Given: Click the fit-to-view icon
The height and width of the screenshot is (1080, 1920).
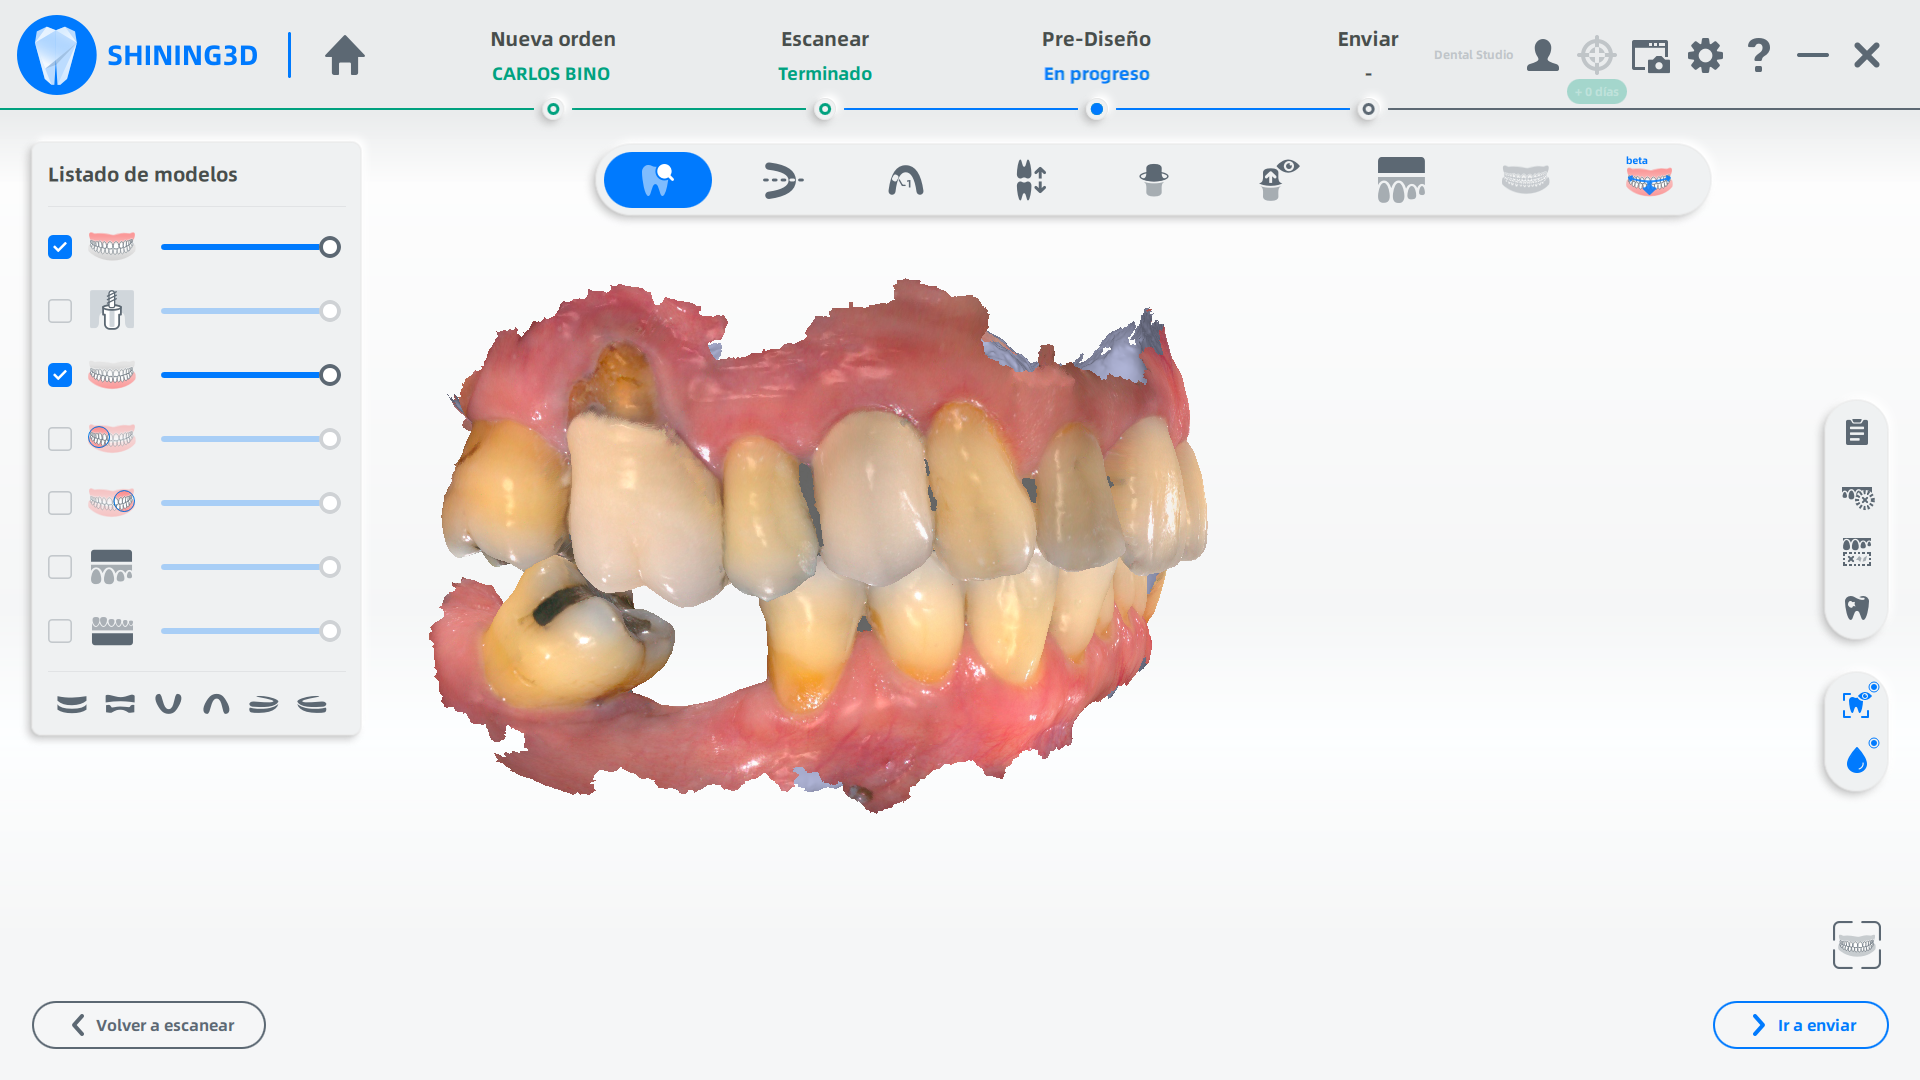Looking at the screenshot, I should tap(1856, 945).
